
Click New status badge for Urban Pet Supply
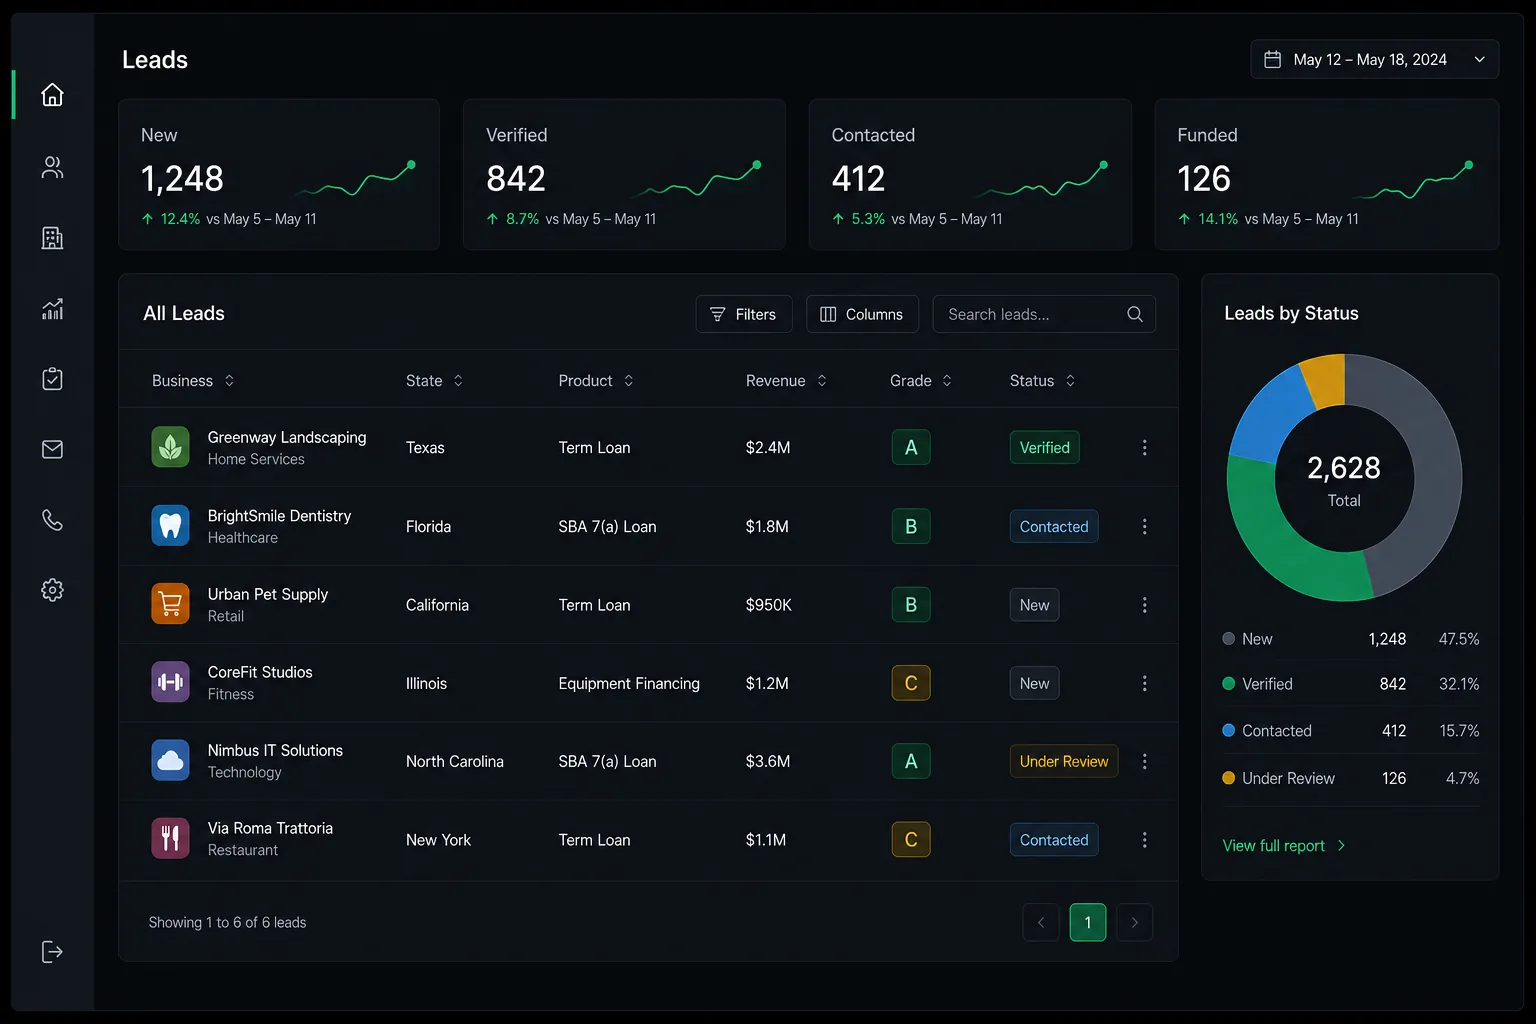pos(1034,605)
